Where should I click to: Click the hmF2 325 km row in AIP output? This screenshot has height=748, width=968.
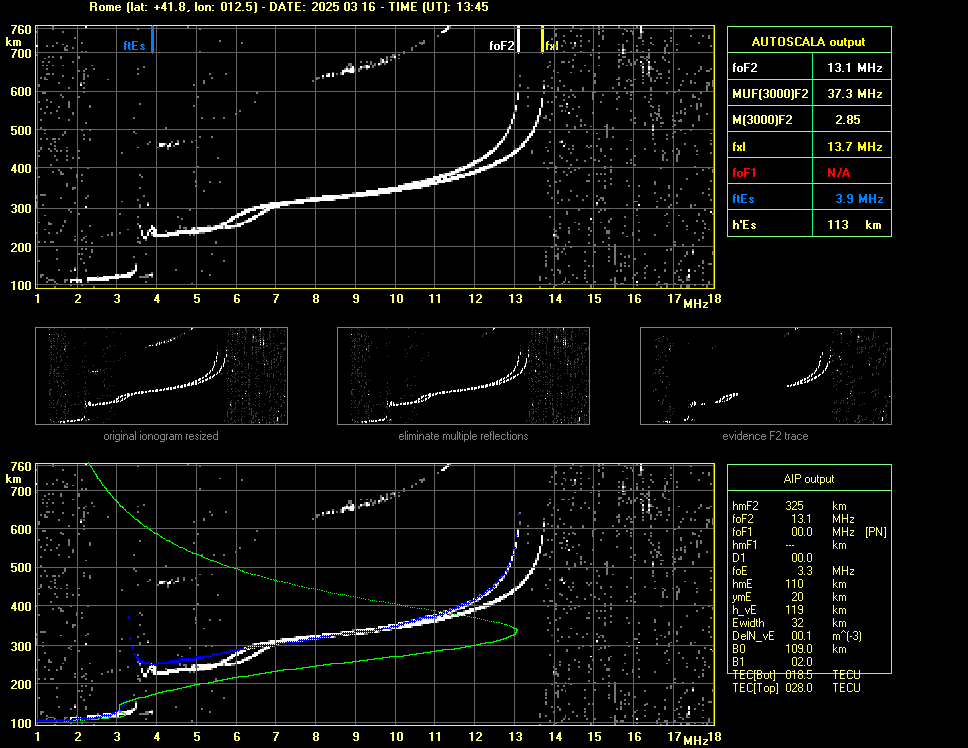coord(789,506)
